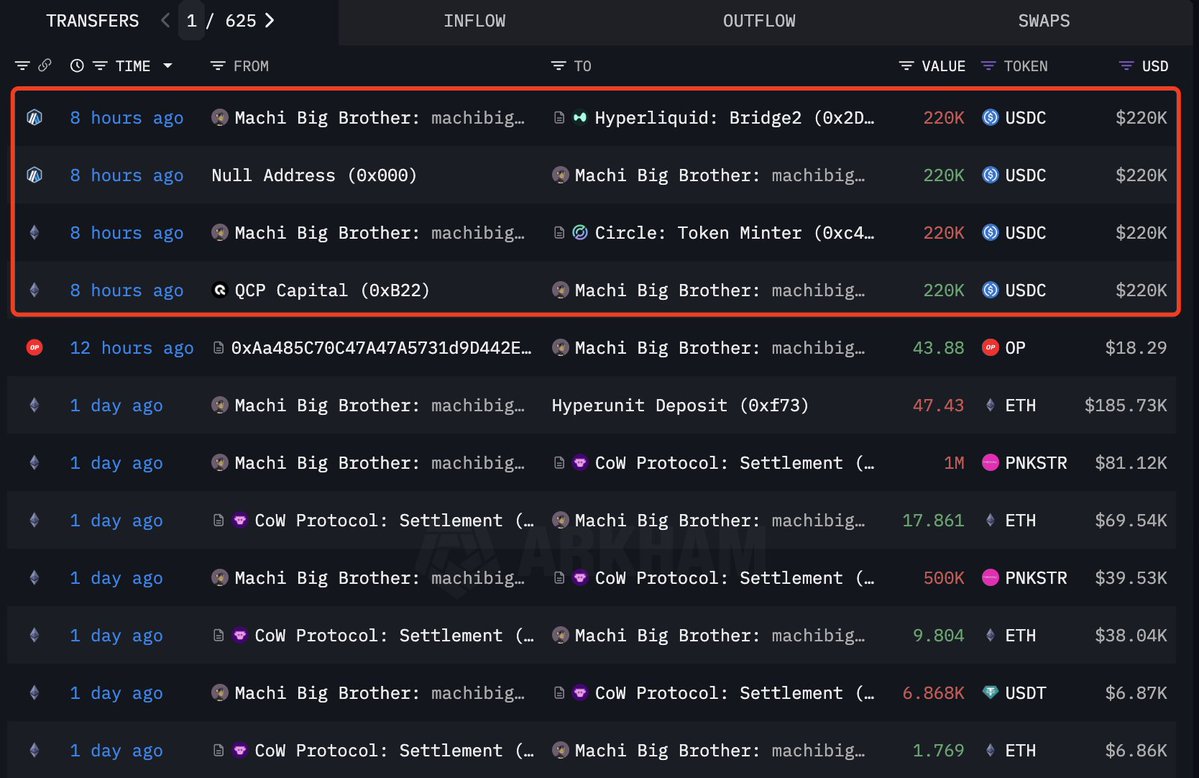Click the page number field showing 1

pyautogui.click(x=191, y=21)
